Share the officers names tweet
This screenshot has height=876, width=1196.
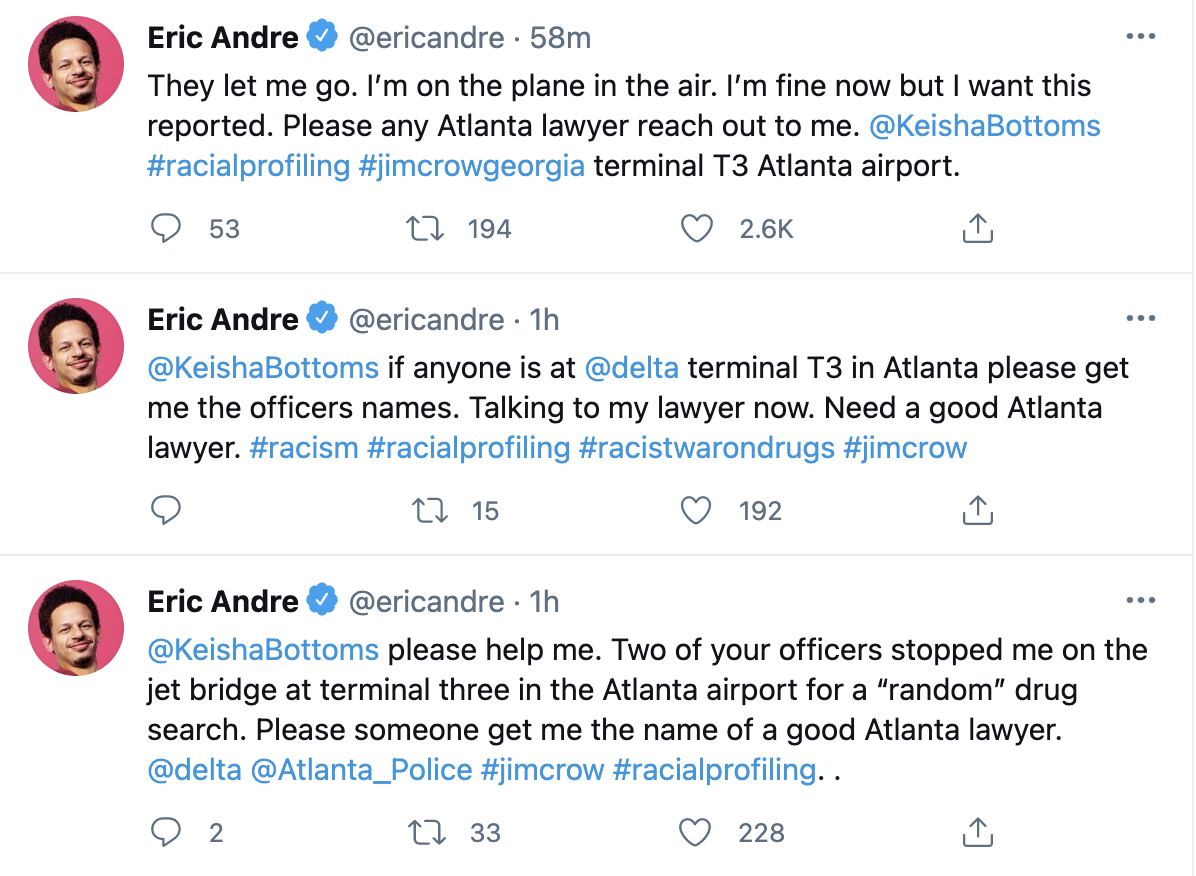[976, 511]
